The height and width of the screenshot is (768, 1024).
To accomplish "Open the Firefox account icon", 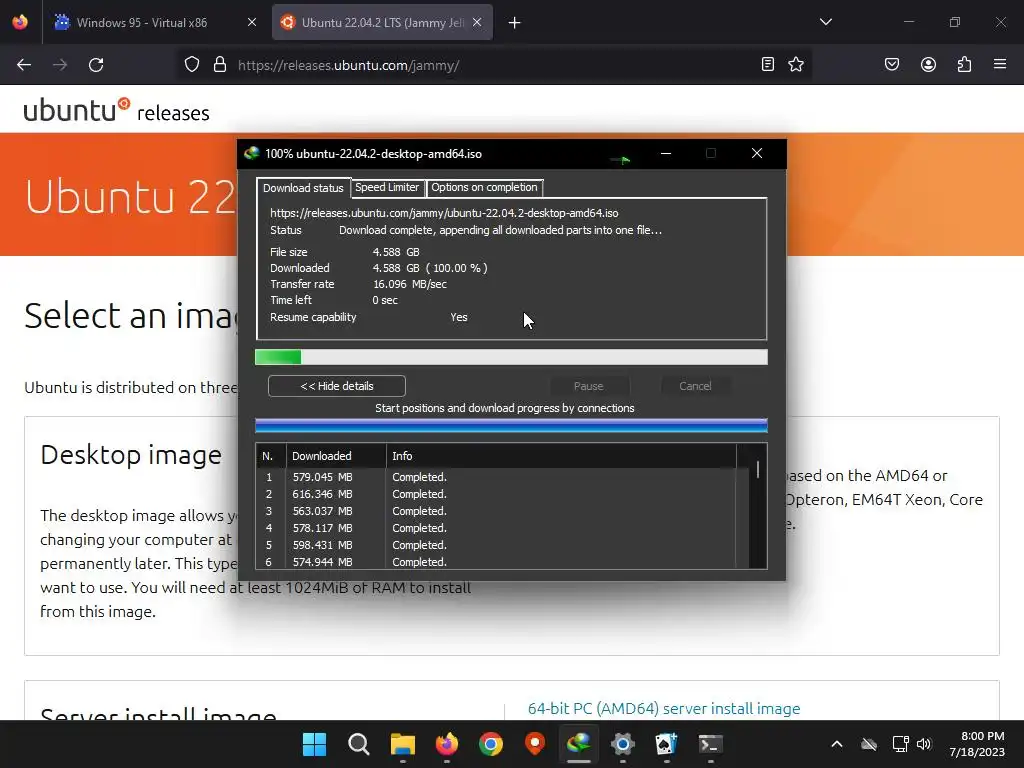I will tap(928, 64).
